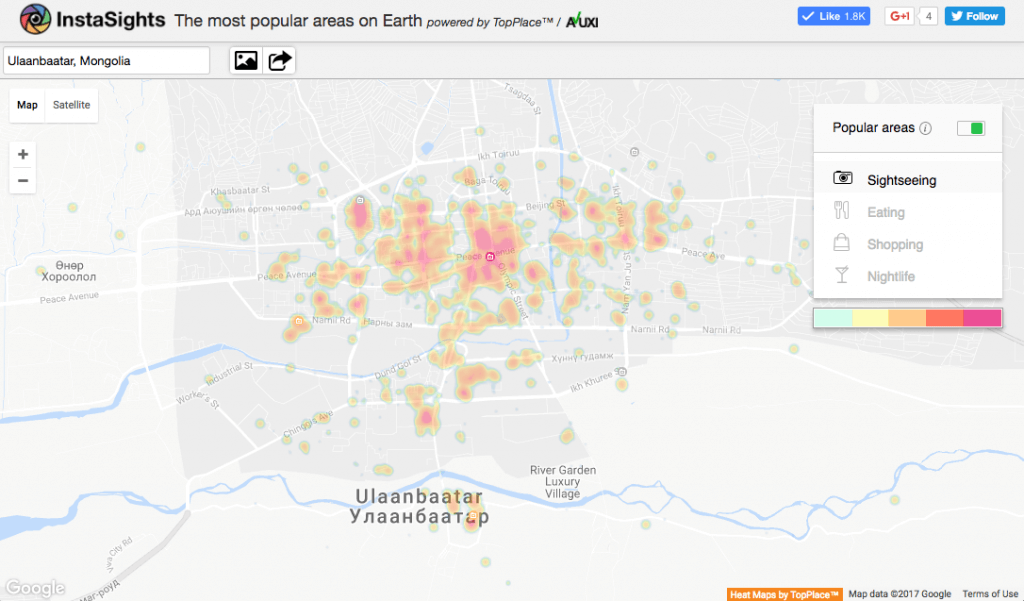The image size is (1024, 601).
Task: Click the Sightseeing camera icon
Action: pyautogui.click(x=842, y=178)
